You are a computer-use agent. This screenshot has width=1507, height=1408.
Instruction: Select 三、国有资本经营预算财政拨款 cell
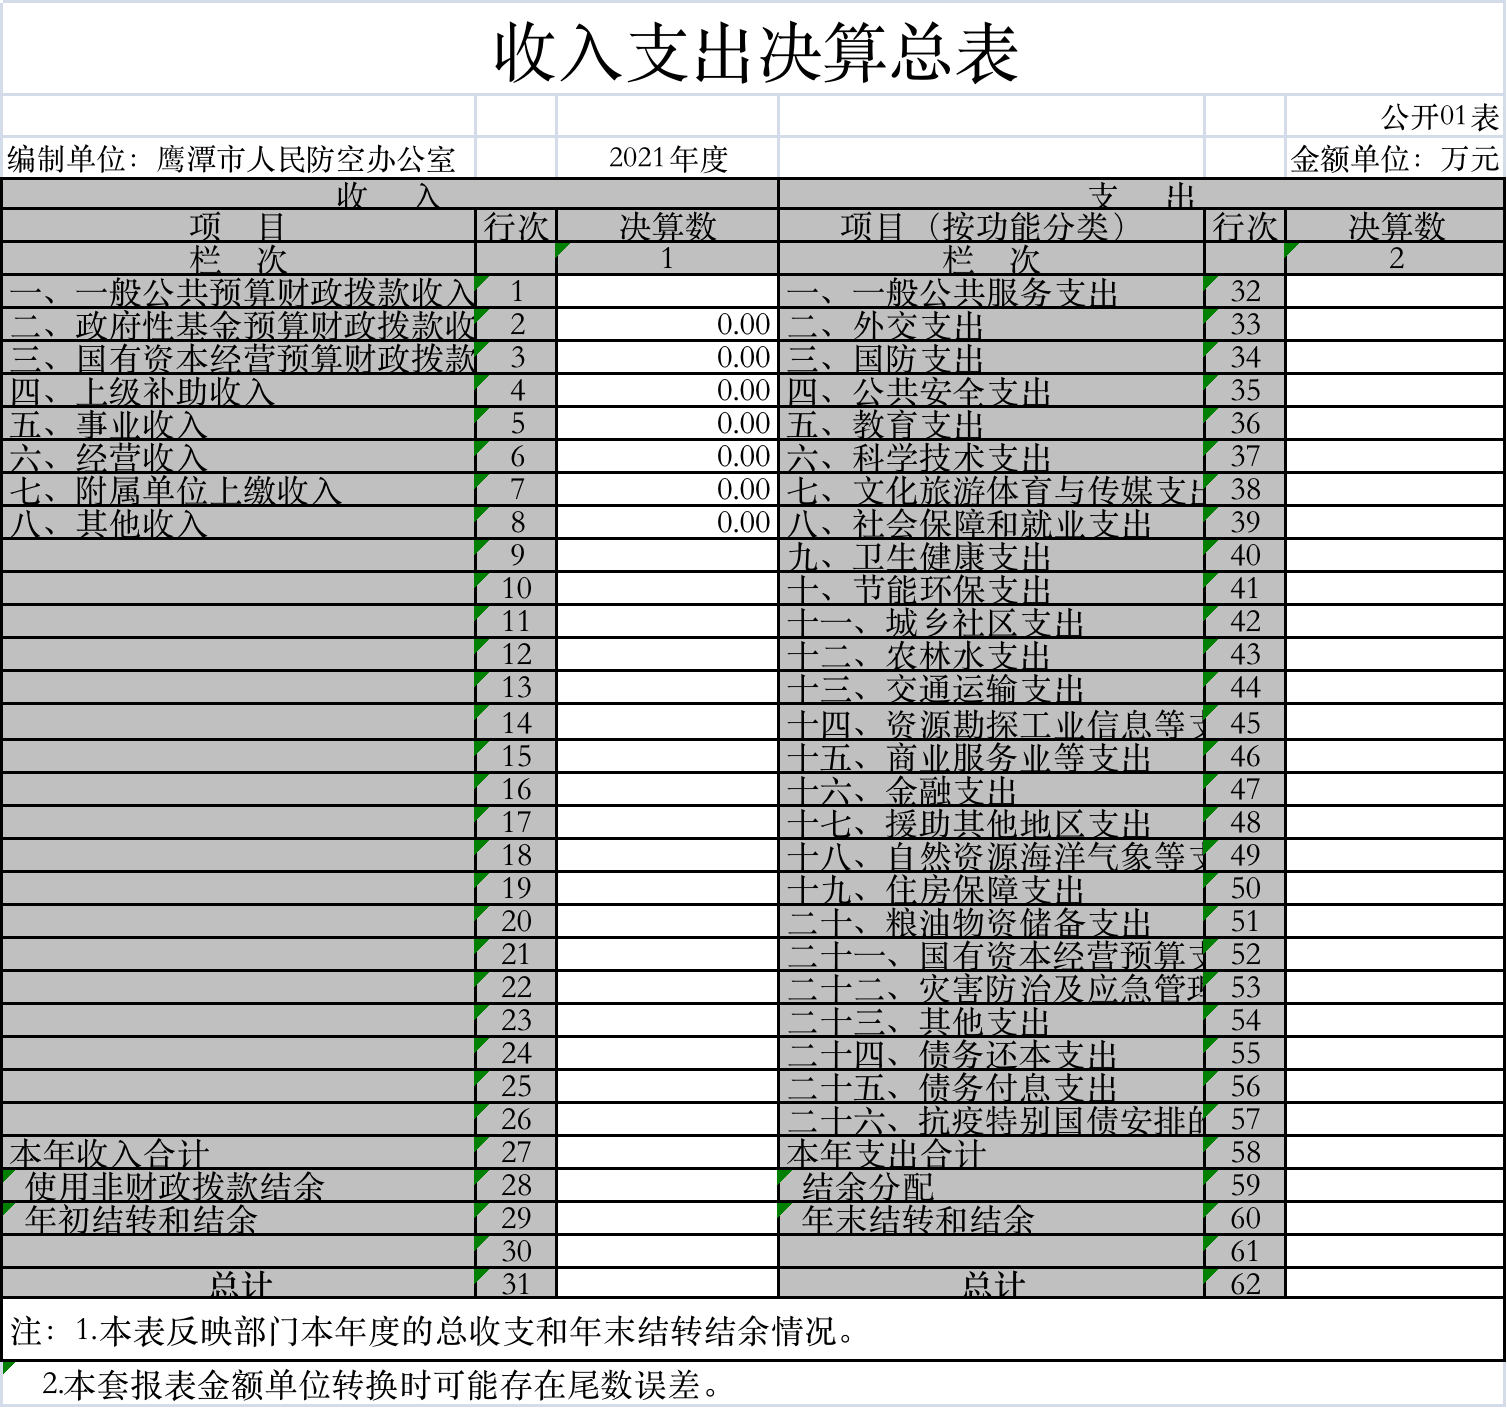[x=239, y=358]
